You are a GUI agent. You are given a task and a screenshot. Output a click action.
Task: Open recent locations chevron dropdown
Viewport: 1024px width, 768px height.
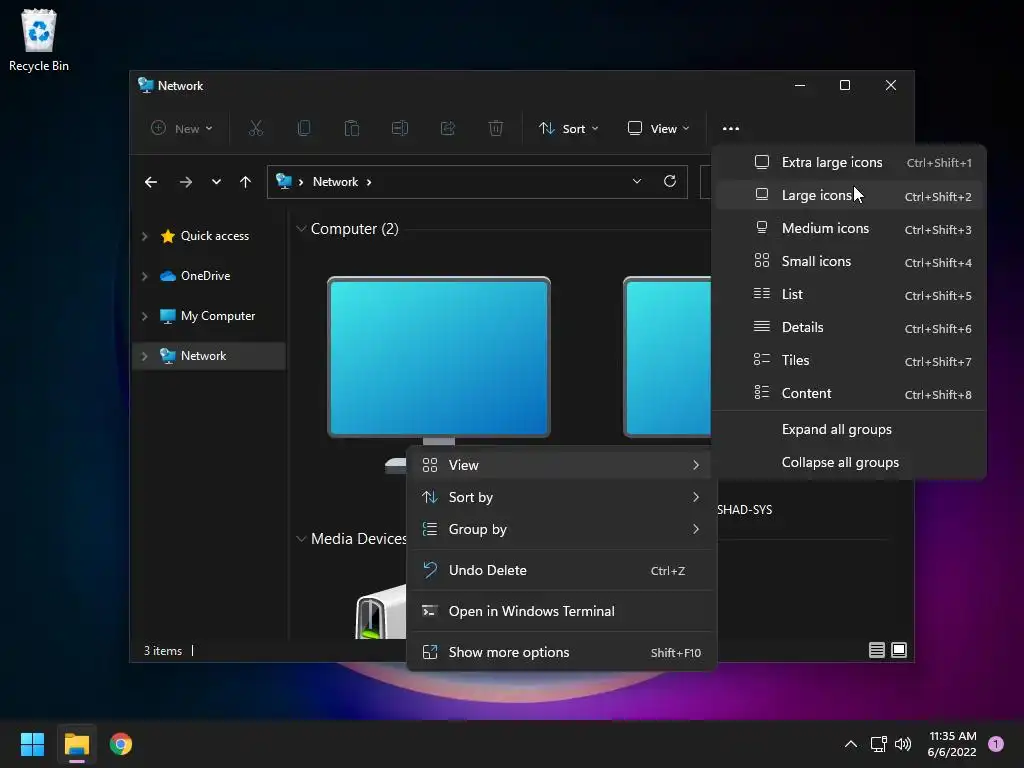click(216, 182)
